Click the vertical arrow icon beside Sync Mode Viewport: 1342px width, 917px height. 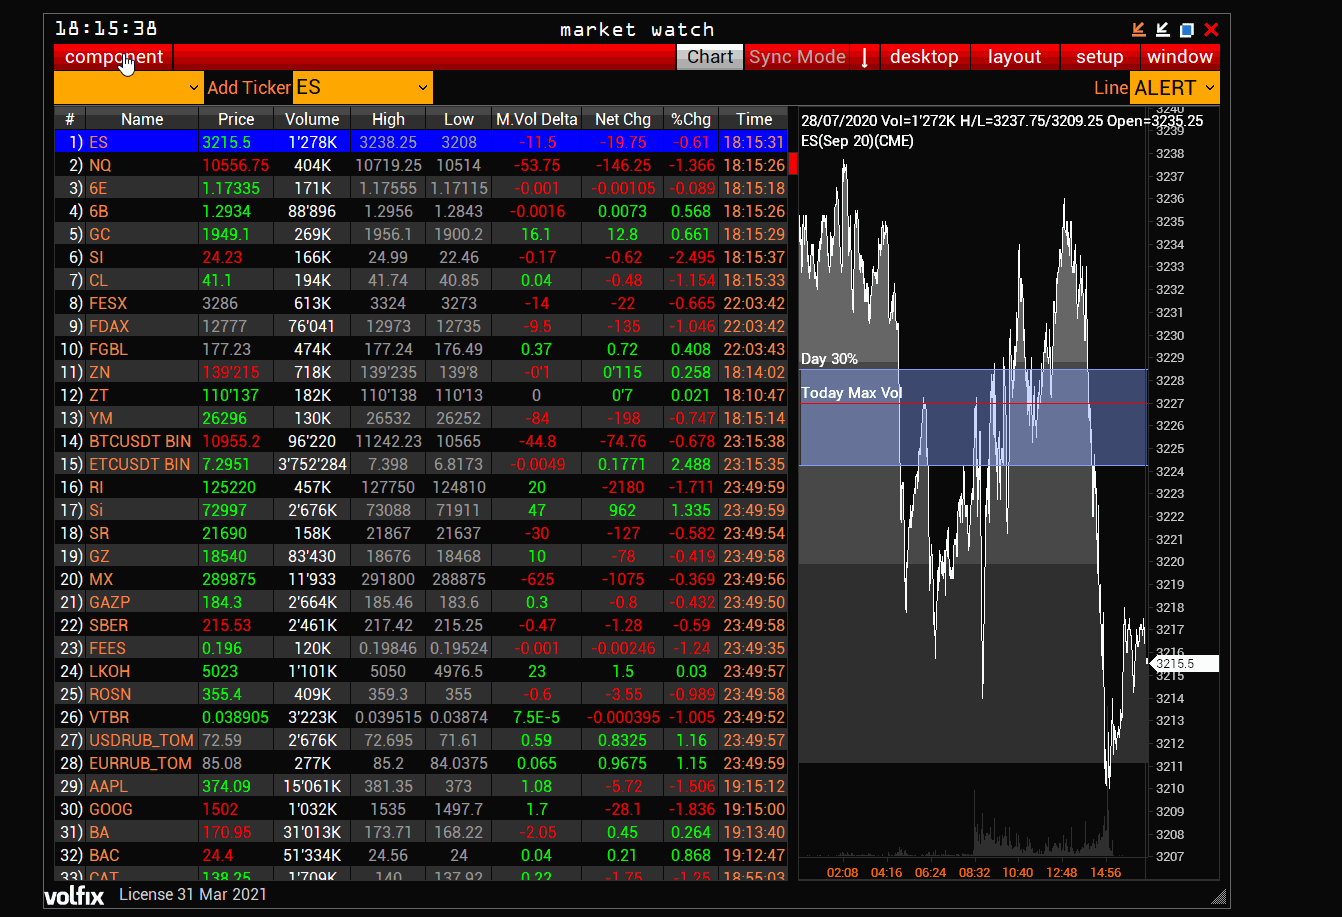(x=865, y=57)
